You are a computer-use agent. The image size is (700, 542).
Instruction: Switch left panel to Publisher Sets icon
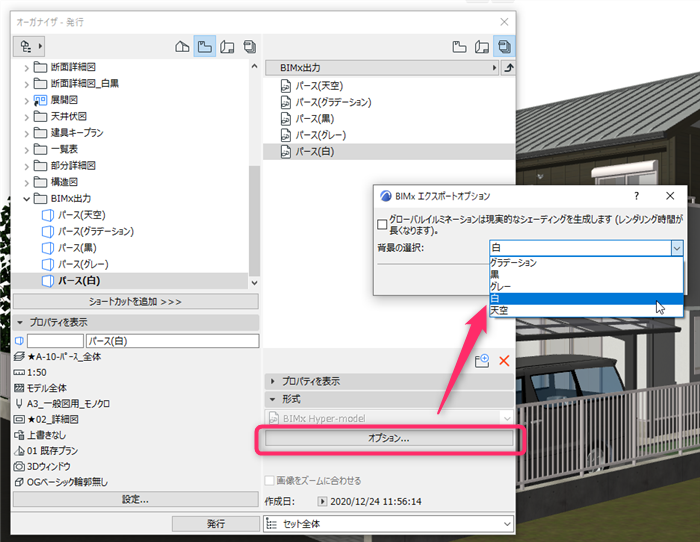tap(250, 46)
